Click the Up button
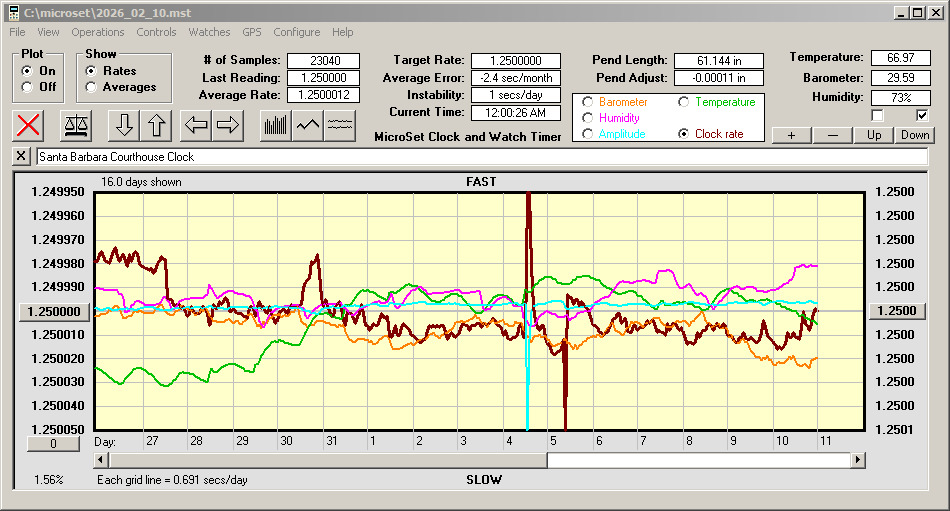 (874, 135)
